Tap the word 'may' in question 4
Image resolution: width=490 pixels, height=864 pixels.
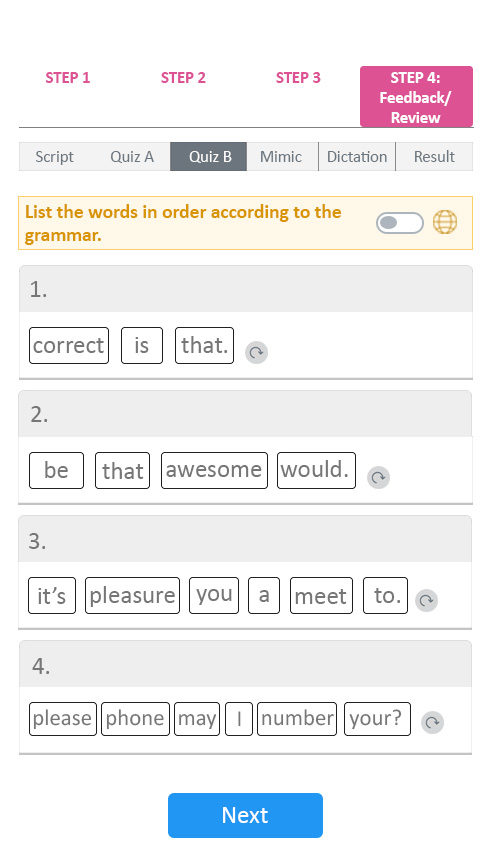tap(197, 719)
